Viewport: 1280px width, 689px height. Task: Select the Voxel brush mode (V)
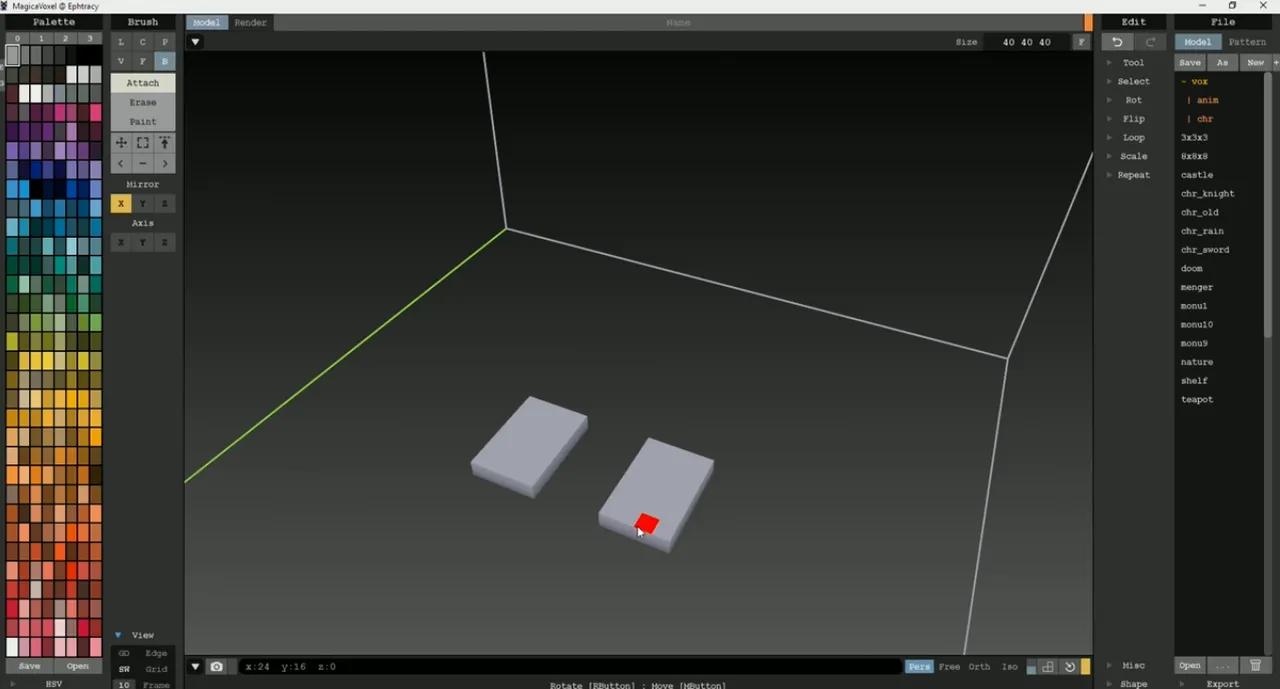[x=121, y=62]
